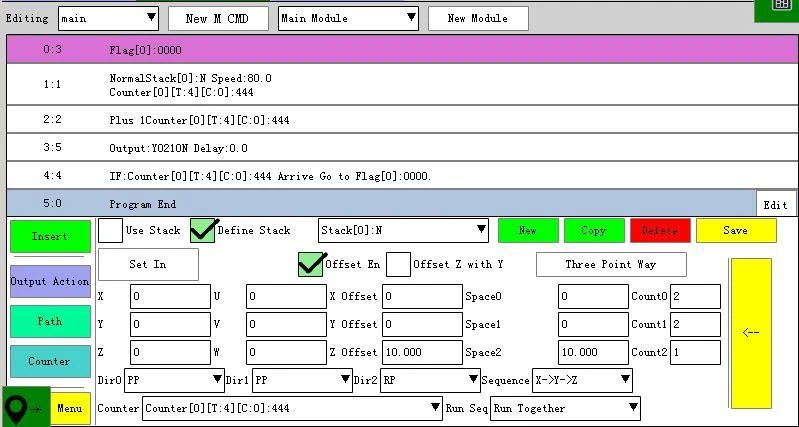Open the Run Seq Run Together dropdown
This screenshot has height=427, width=799.
(x=565, y=408)
